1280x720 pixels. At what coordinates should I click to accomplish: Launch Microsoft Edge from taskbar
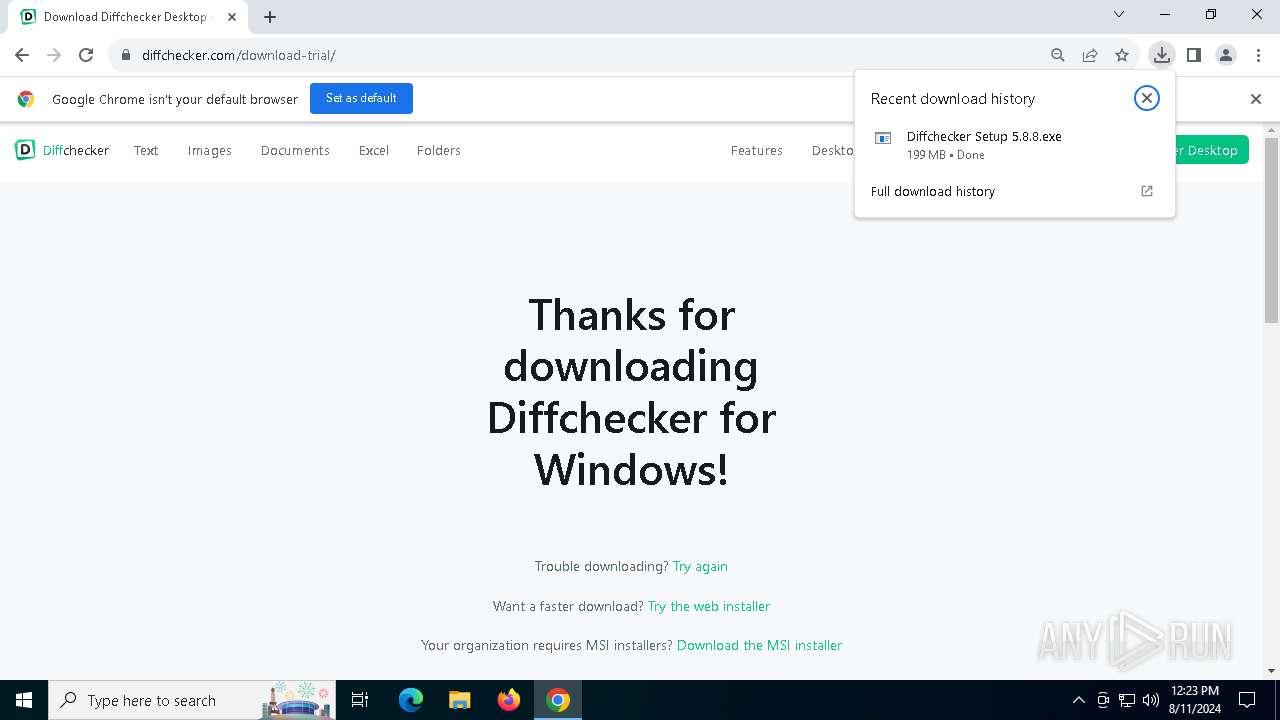click(411, 700)
